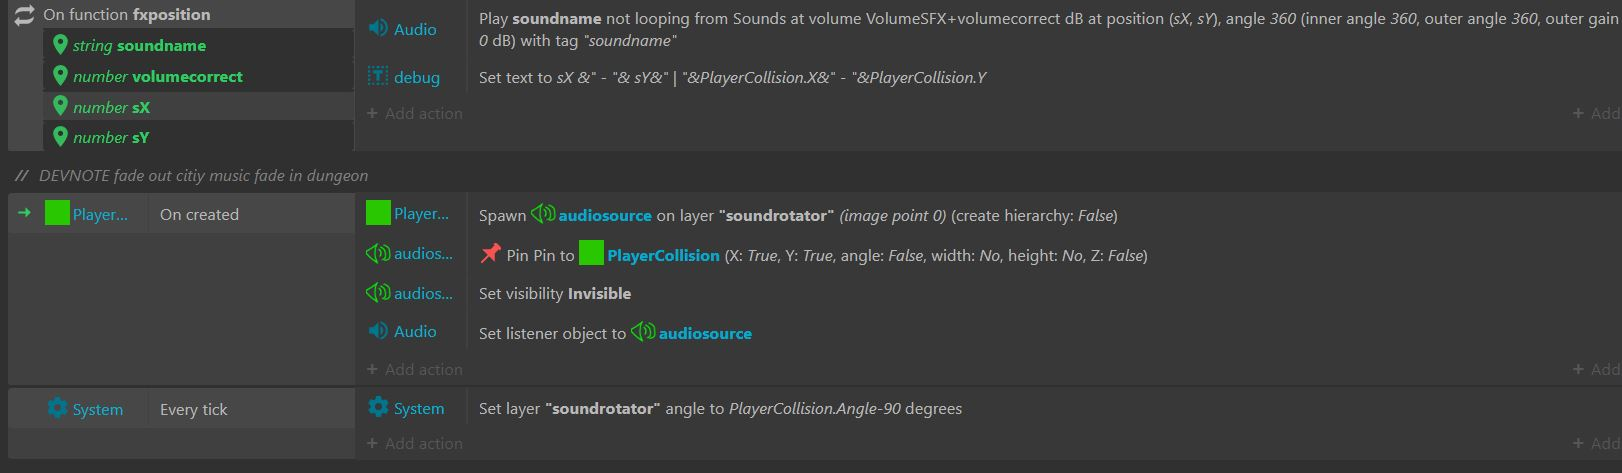This screenshot has width=1622, height=473.
Task: Click the function loop icon beside fxposition
Action: click(24, 15)
